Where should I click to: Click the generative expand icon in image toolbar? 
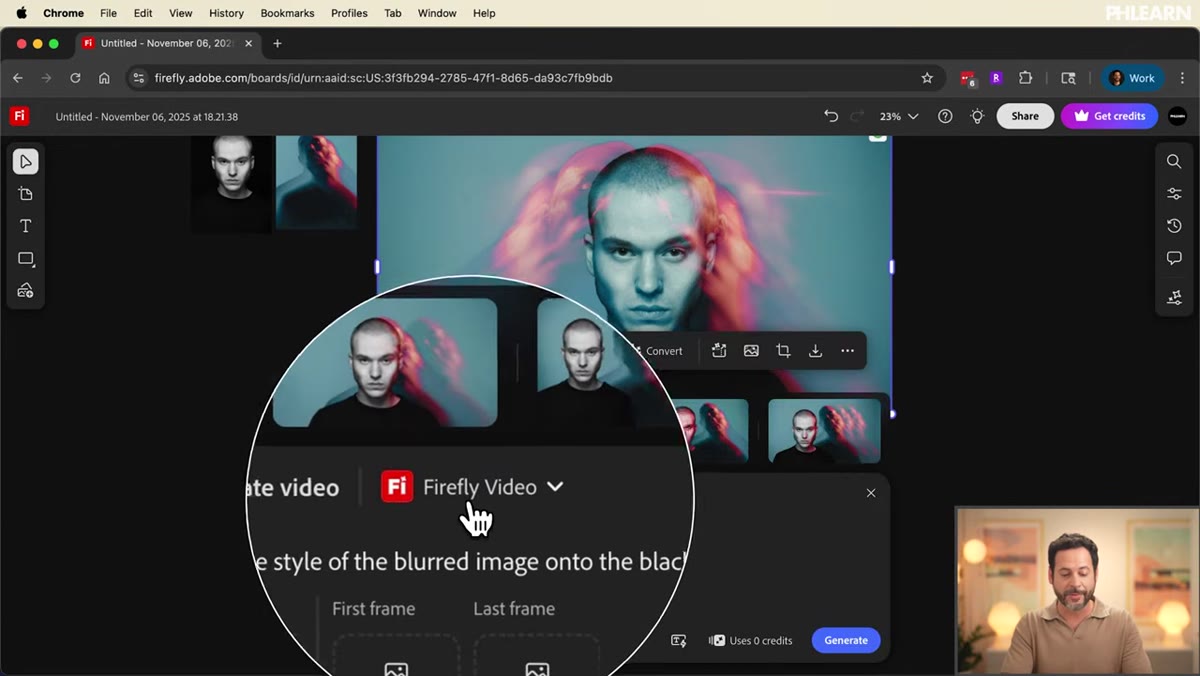coord(719,351)
